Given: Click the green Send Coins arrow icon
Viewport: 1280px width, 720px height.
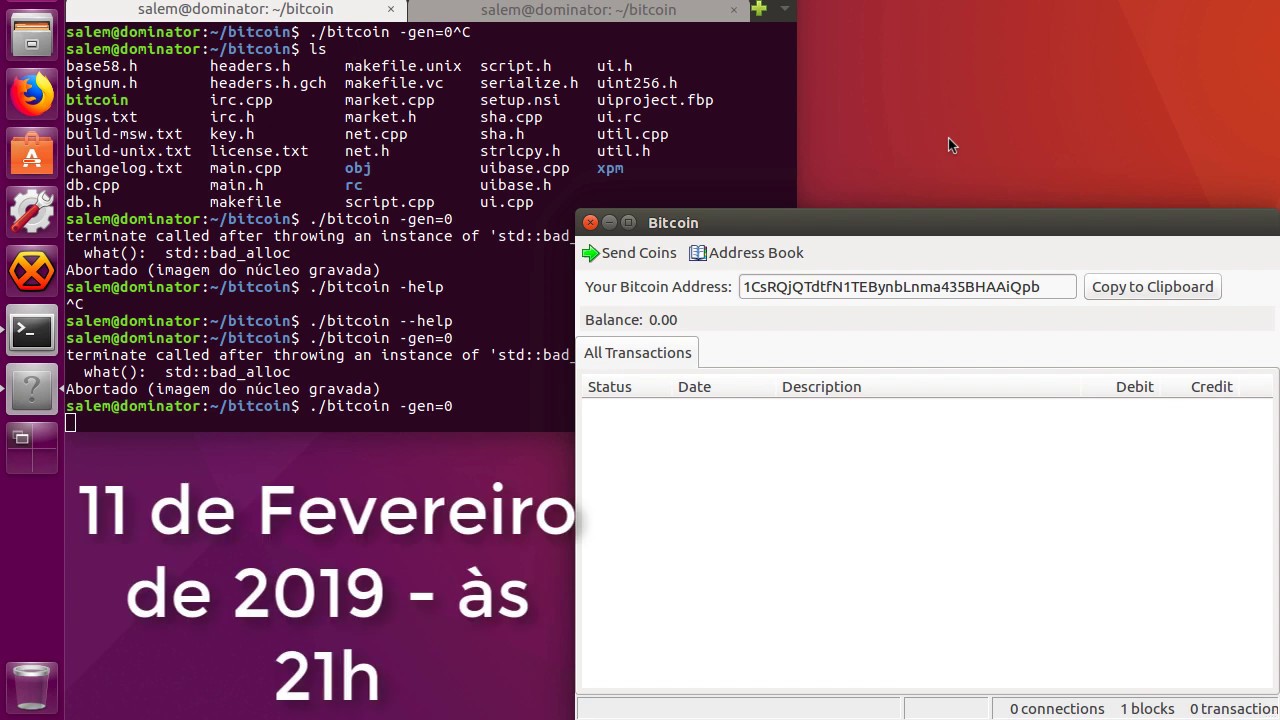Looking at the screenshot, I should point(590,253).
